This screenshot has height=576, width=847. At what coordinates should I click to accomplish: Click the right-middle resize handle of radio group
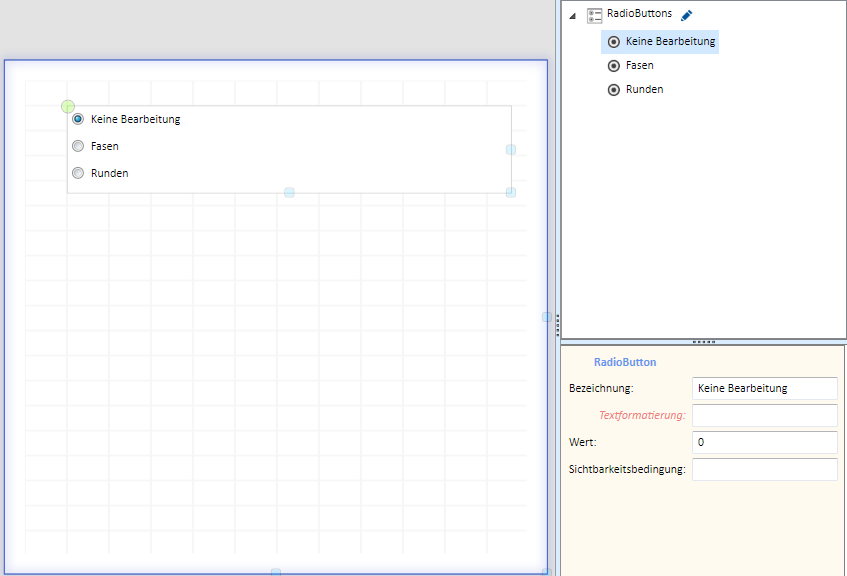[x=510, y=149]
